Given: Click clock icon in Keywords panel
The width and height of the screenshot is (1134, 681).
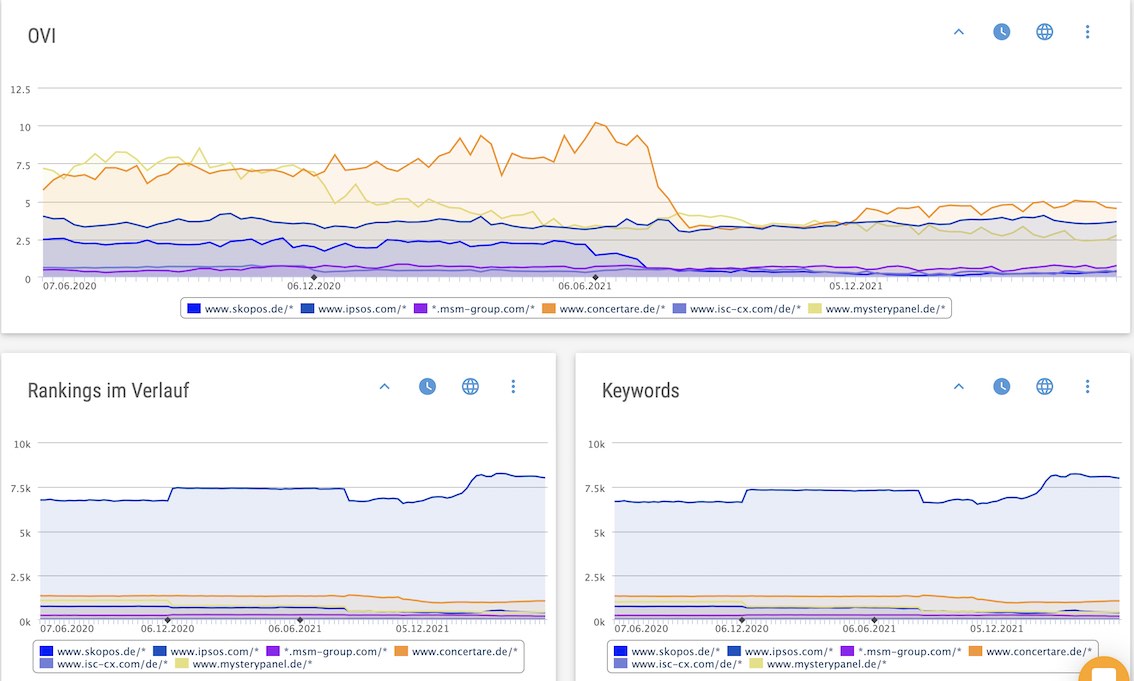Looking at the screenshot, I should pyautogui.click(x=1002, y=387).
